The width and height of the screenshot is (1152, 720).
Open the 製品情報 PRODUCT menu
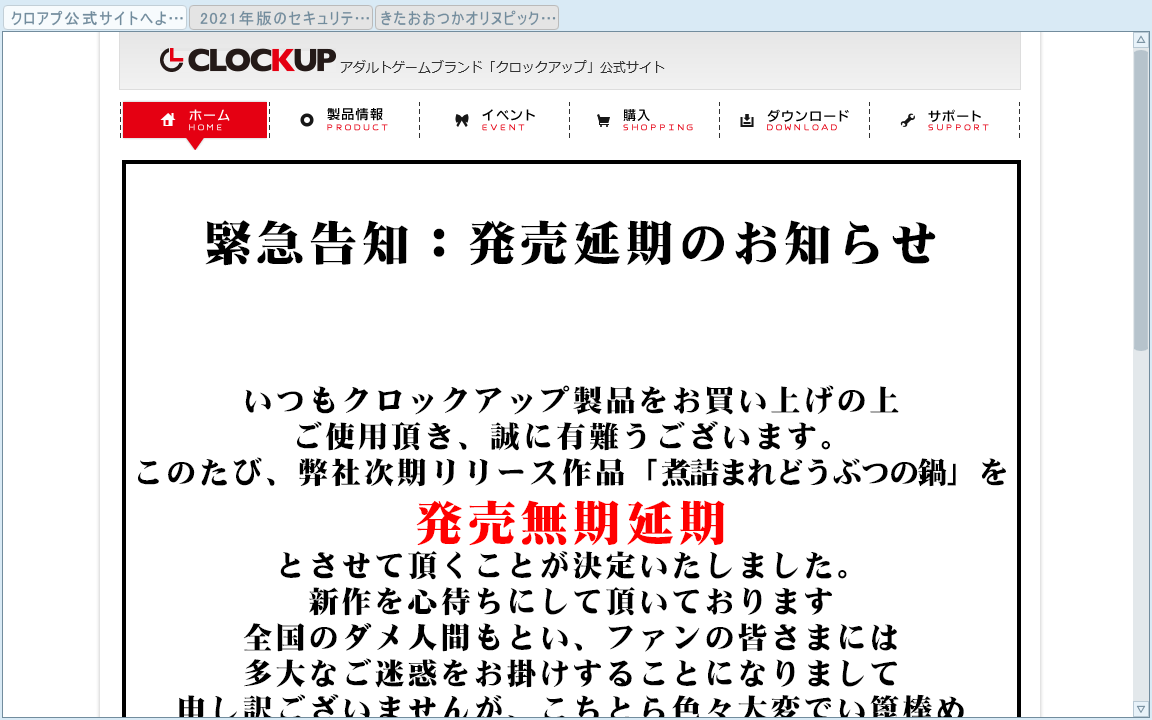pos(345,120)
